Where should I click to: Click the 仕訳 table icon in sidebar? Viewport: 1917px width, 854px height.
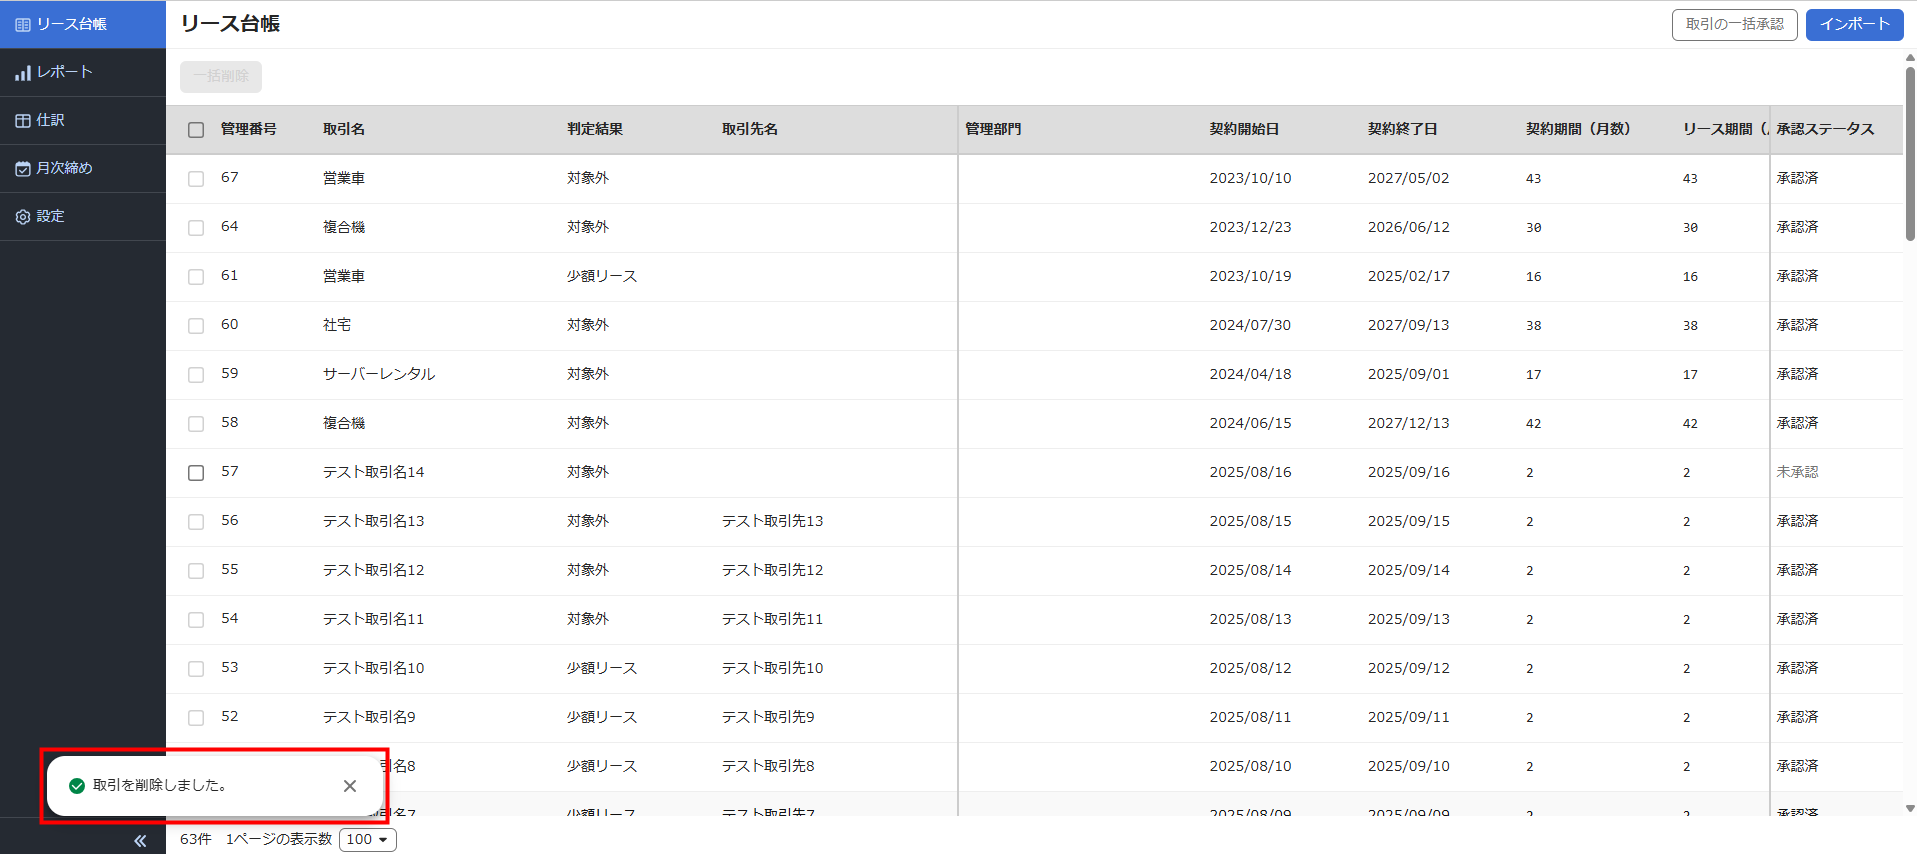tap(22, 121)
